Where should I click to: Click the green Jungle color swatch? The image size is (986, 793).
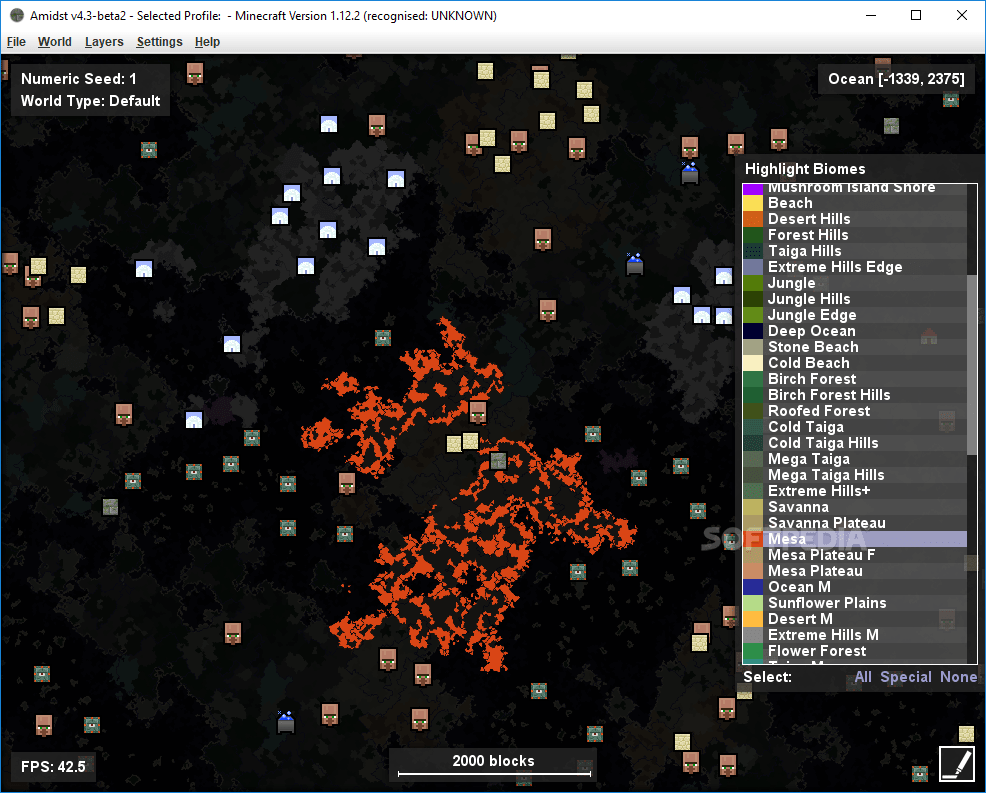click(753, 283)
